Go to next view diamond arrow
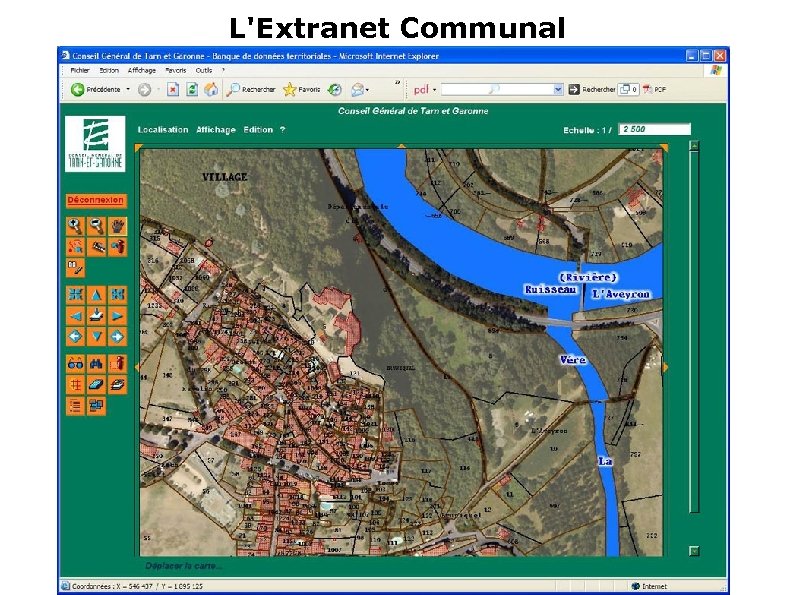This screenshot has height=595, width=794. point(117,337)
